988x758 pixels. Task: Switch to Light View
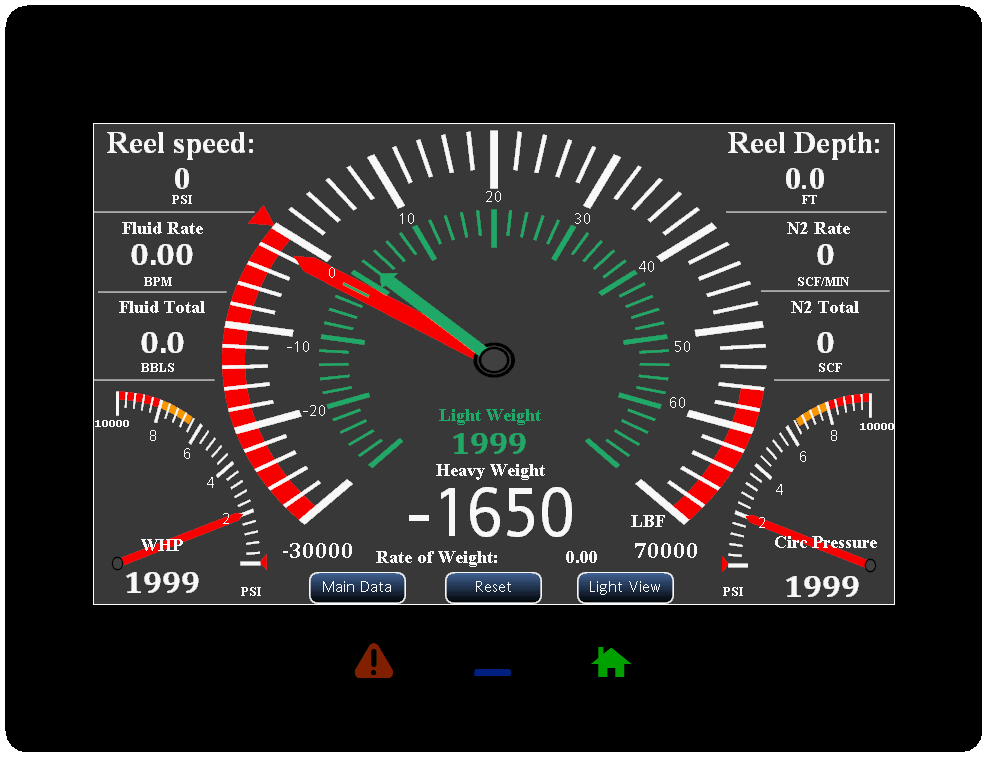click(625, 587)
